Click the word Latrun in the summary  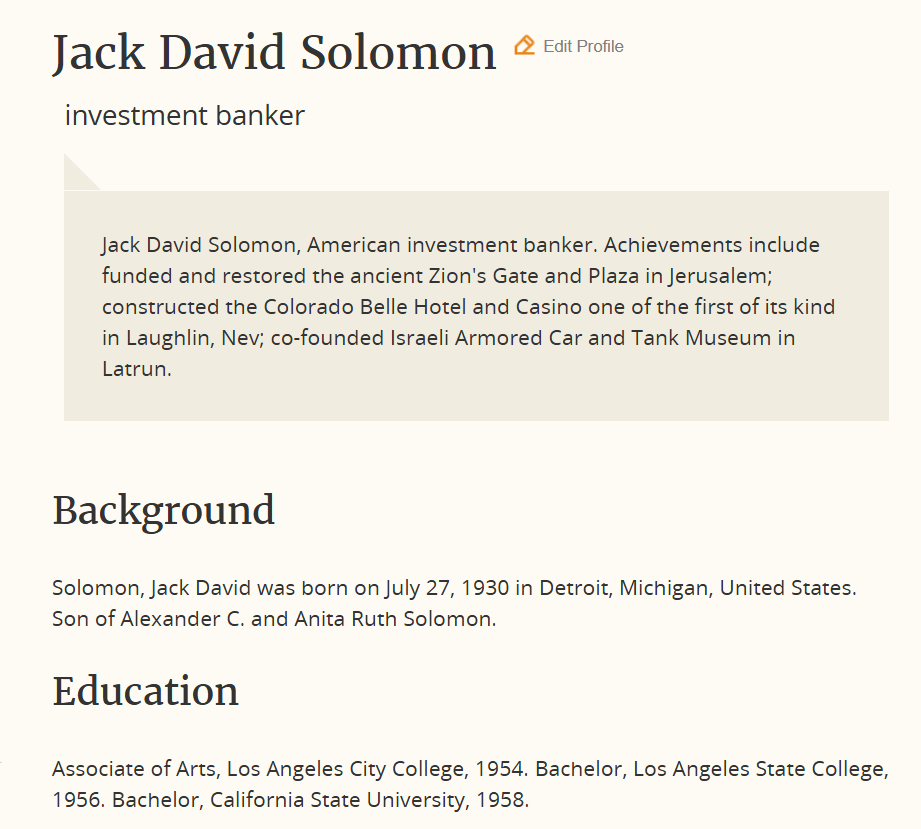pos(134,368)
